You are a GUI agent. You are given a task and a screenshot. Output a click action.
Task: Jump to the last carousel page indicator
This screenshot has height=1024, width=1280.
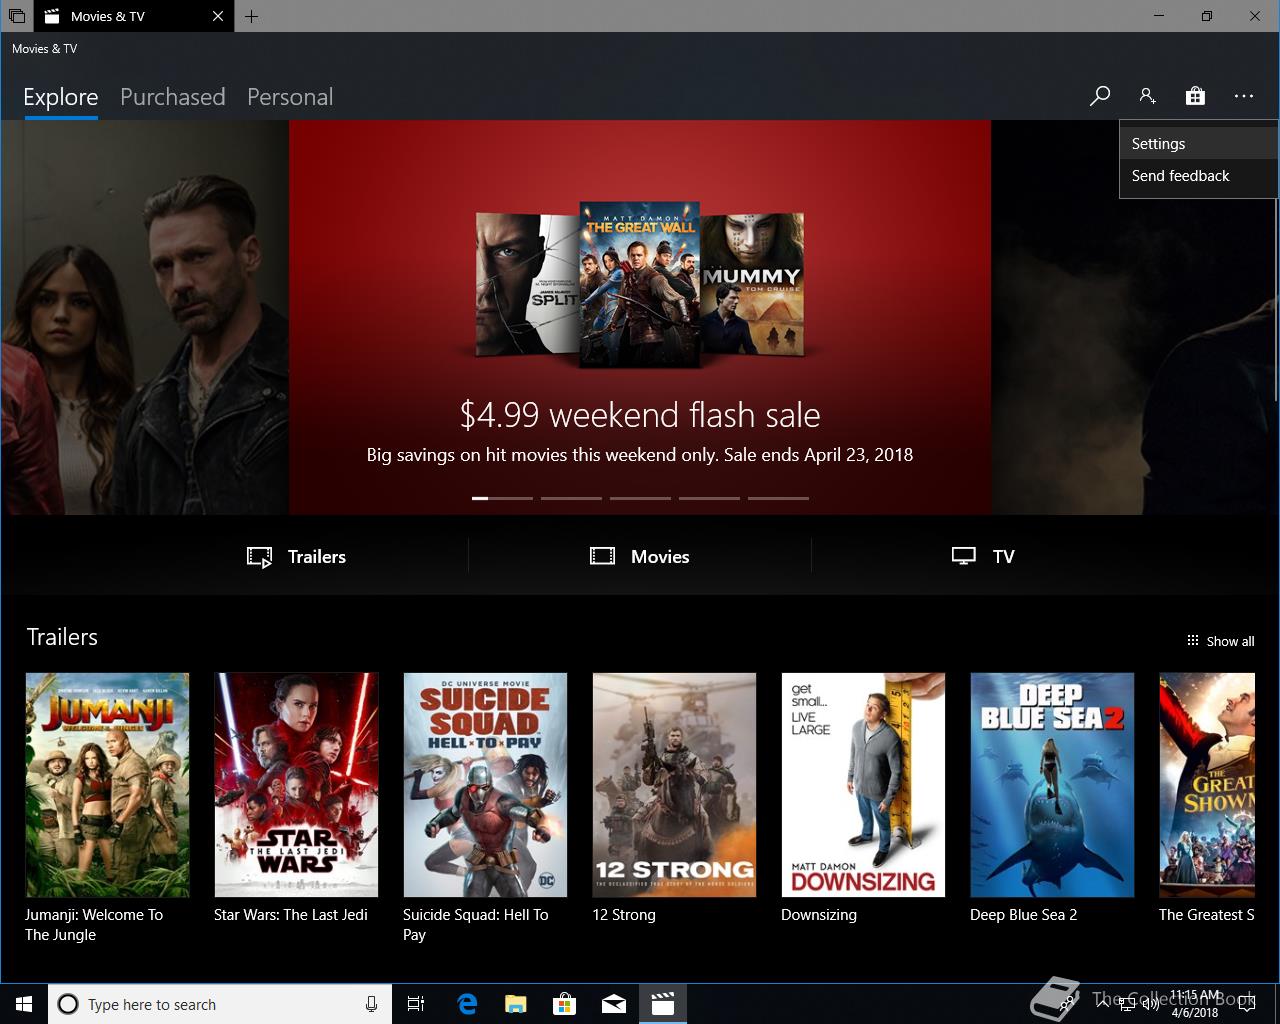coord(778,498)
